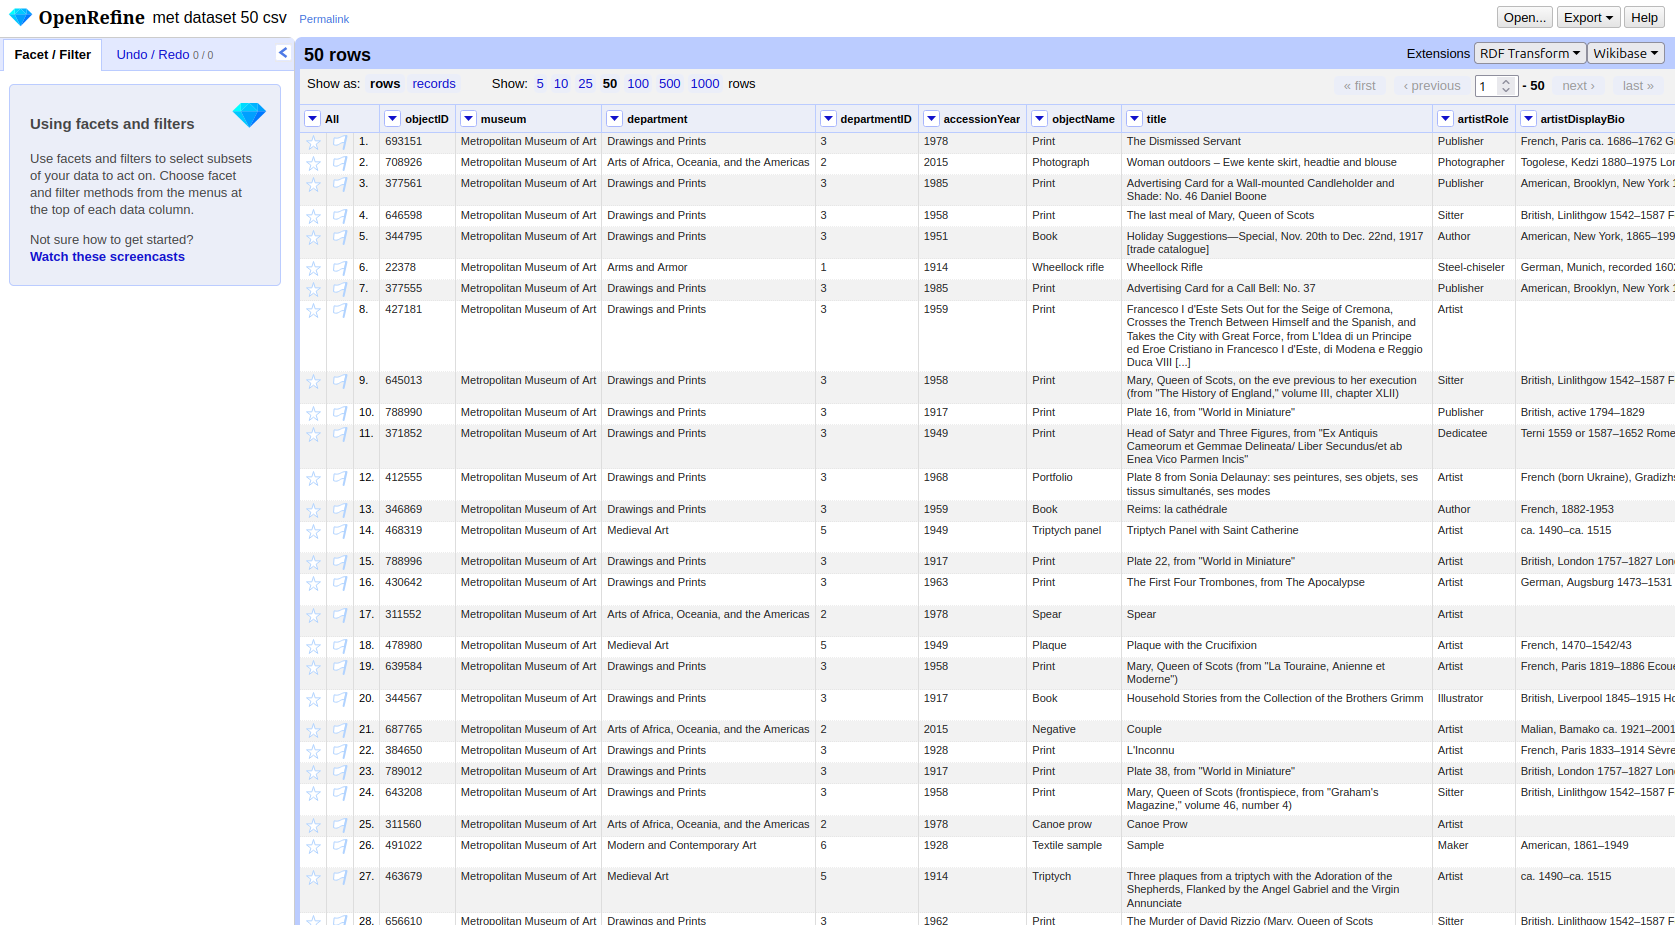Star row 25 with objectID 311560
The image size is (1676, 925).
(314, 825)
